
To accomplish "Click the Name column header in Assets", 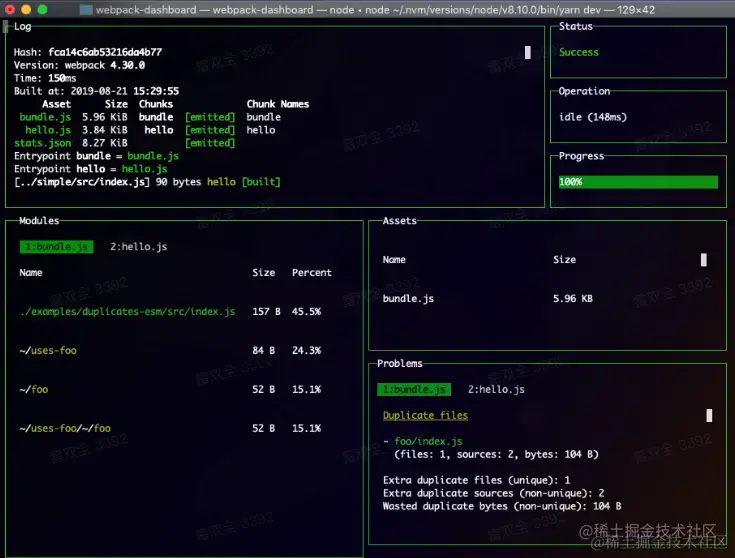I will [x=394, y=260].
